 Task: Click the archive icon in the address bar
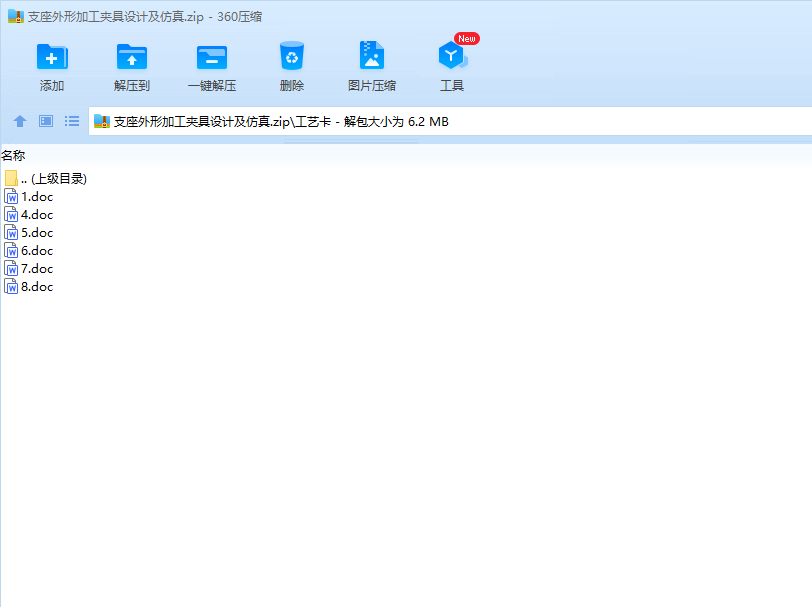(102, 121)
